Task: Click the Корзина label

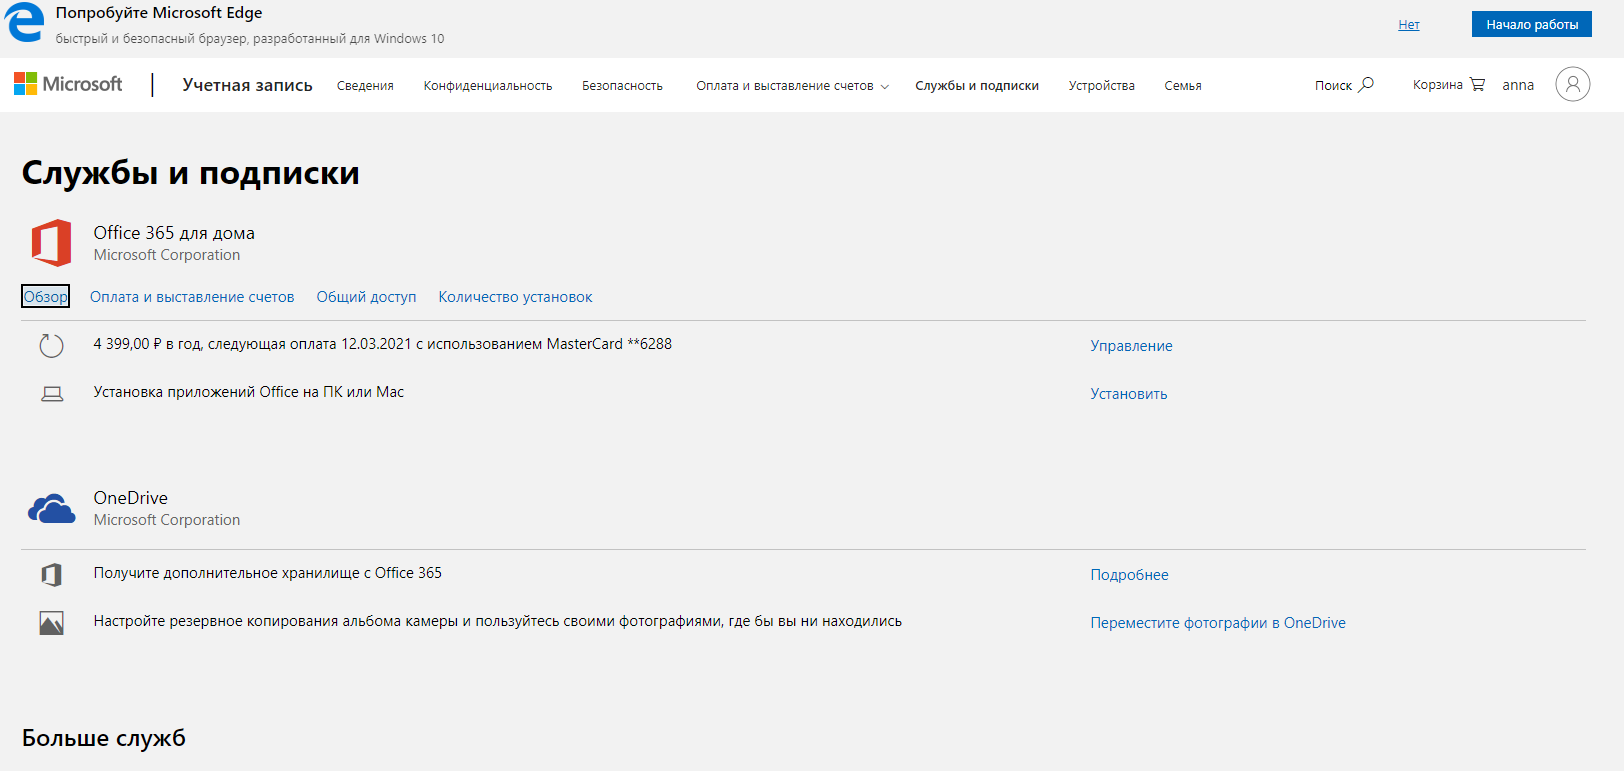Action: coord(1437,85)
